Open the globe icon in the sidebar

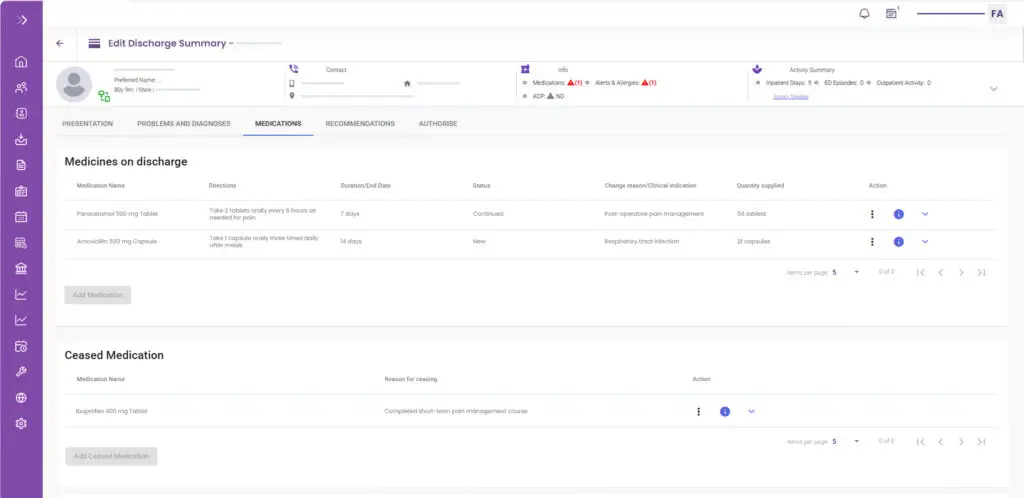click(21, 397)
